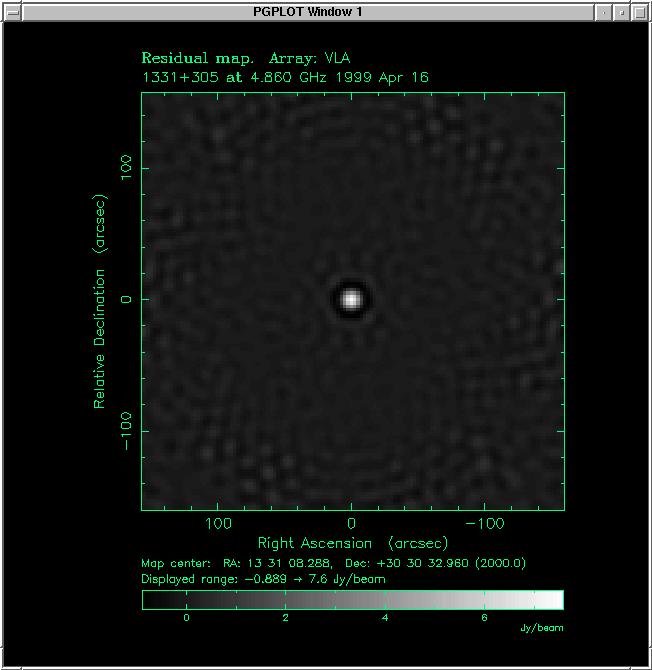This screenshot has height=670, width=652.
Task: Click the 'Displayed range' text line
Action: pyautogui.click(x=260, y=578)
